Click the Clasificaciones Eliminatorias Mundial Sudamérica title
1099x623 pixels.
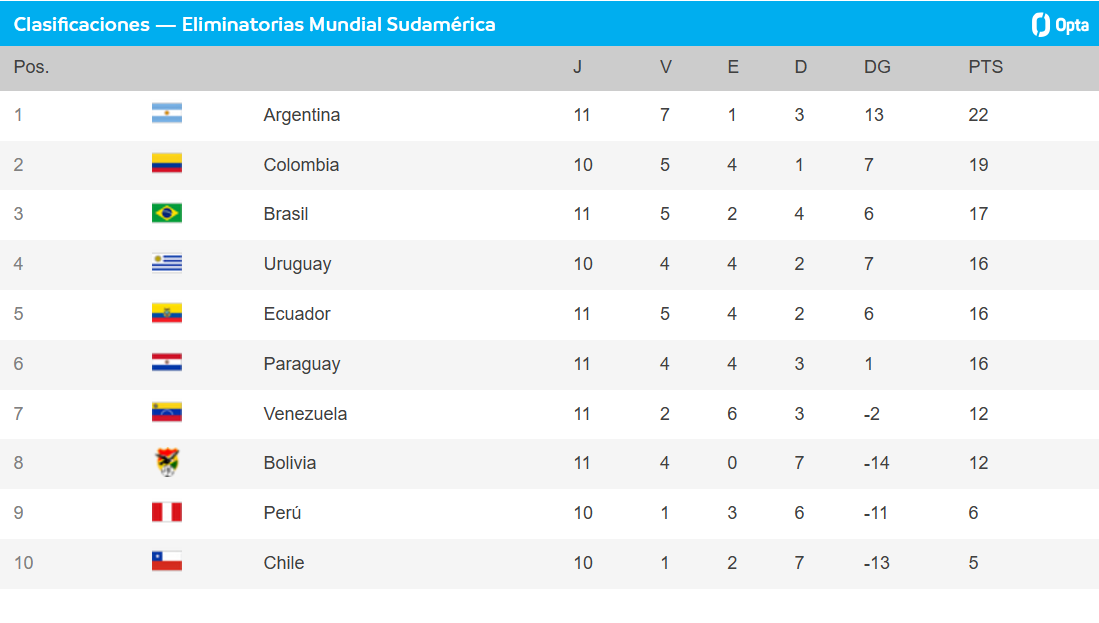pos(254,25)
